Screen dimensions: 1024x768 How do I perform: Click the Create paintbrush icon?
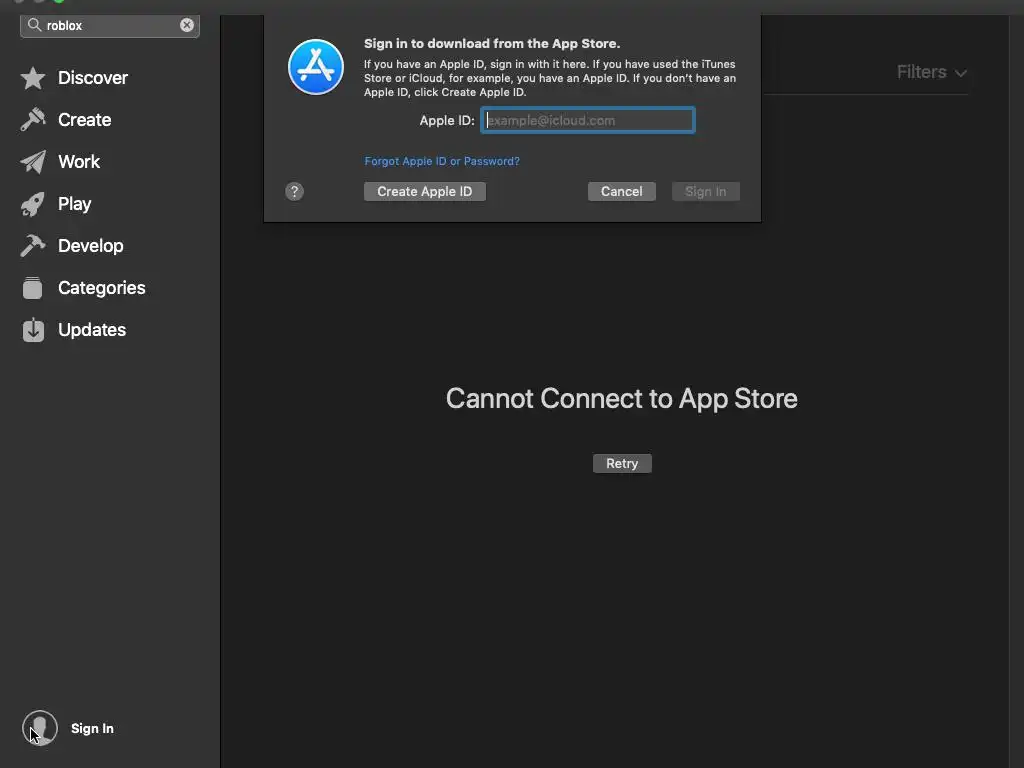pos(33,120)
